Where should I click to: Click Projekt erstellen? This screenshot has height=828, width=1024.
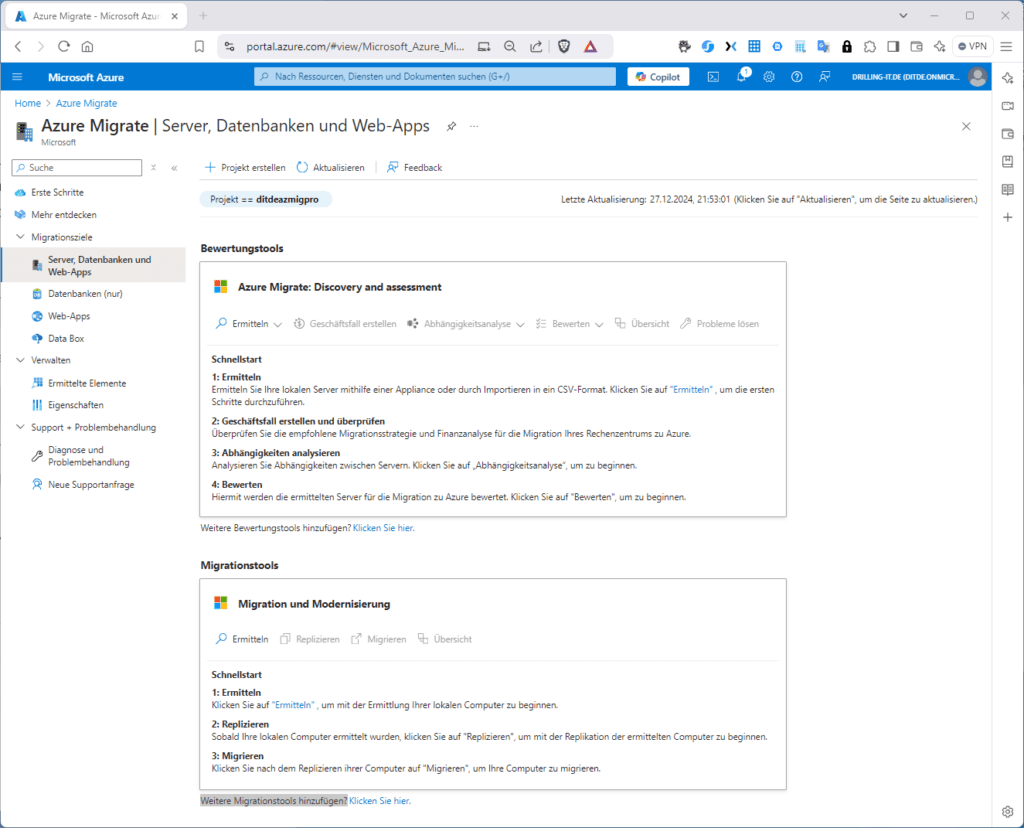click(245, 168)
